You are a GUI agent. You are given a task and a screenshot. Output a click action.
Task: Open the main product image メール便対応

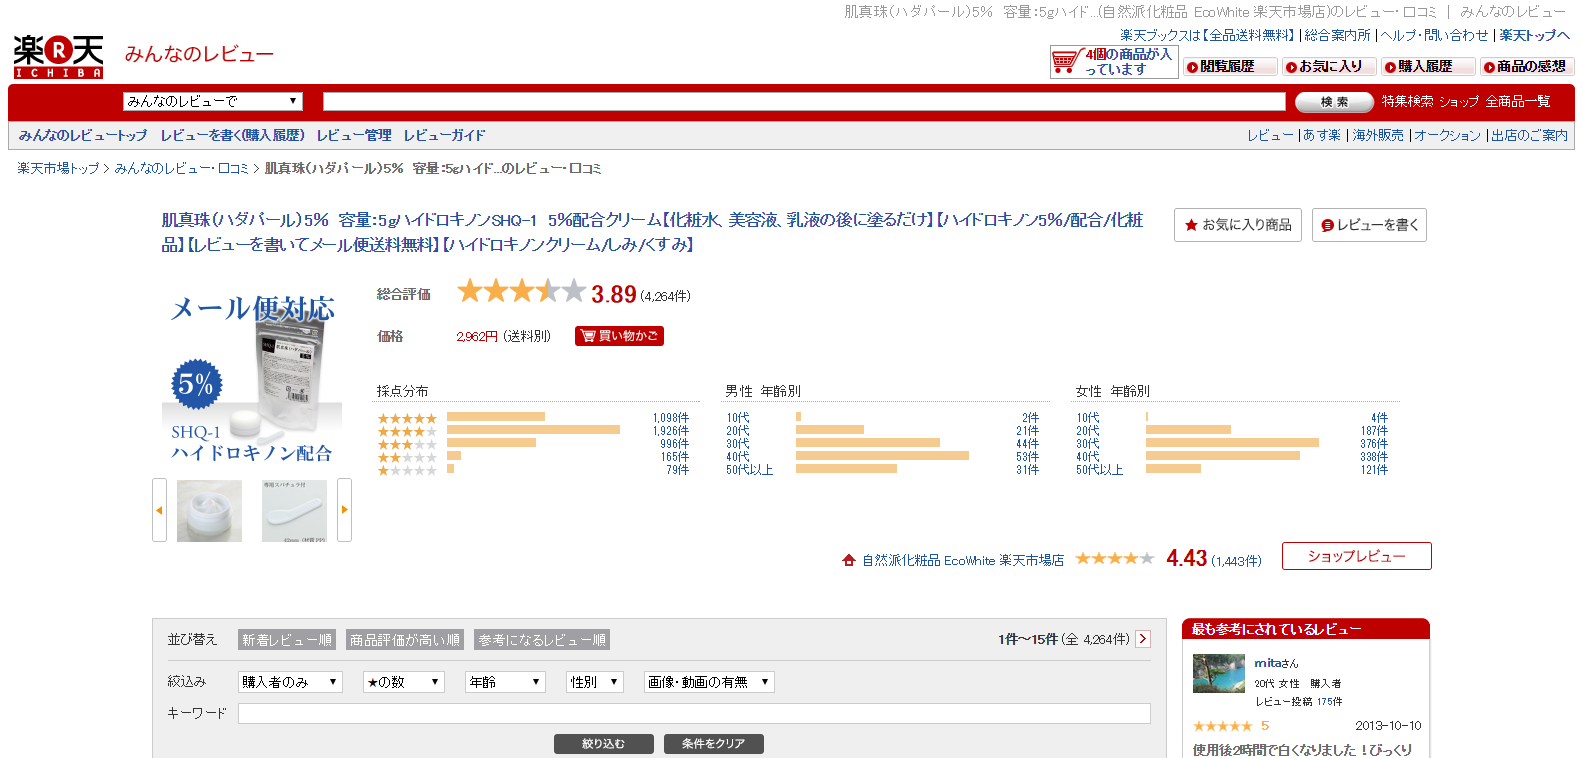[252, 377]
